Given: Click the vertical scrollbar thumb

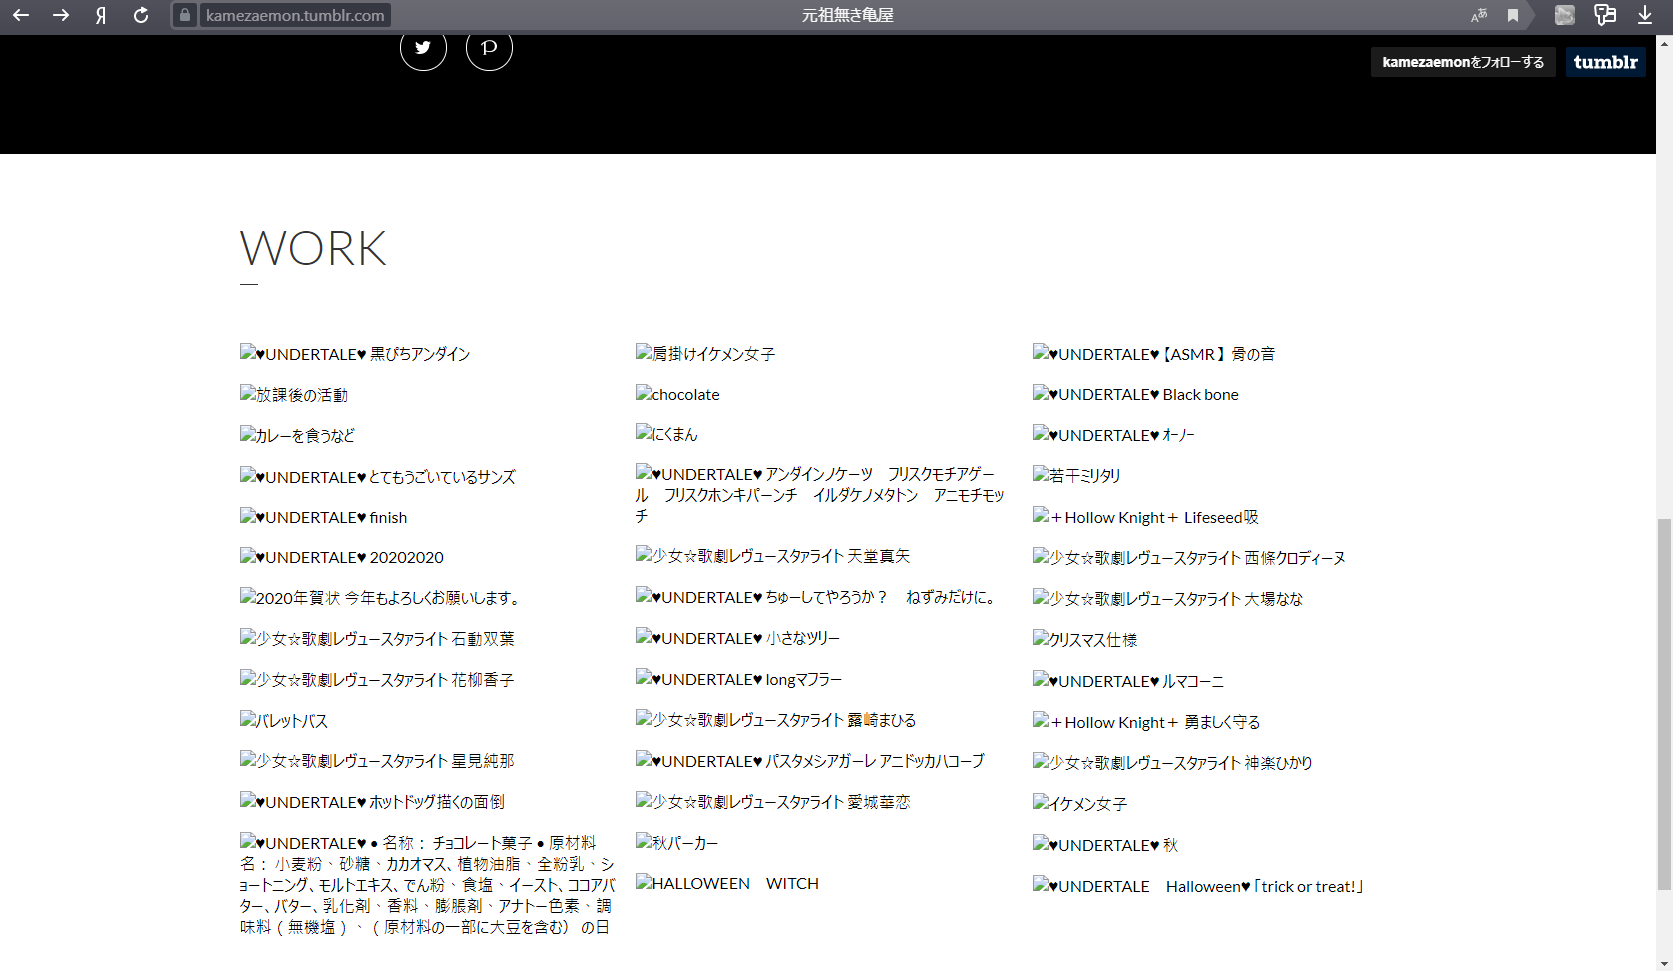Looking at the screenshot, I should pyautogui.click(x=1664, y=704).
